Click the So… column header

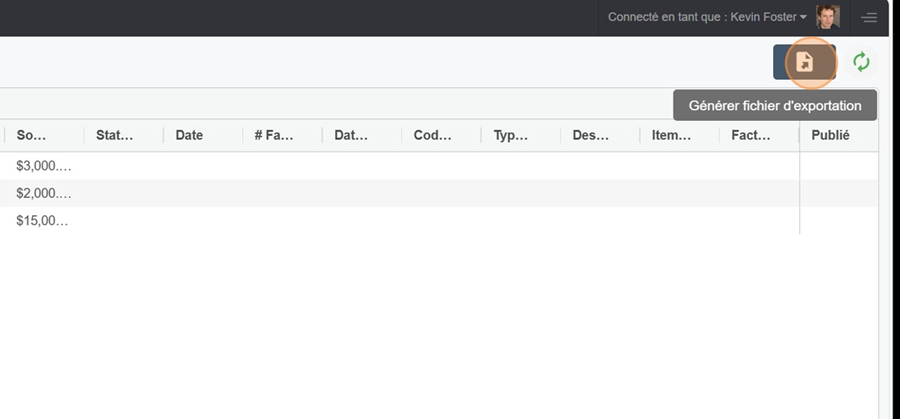(31, 135)
